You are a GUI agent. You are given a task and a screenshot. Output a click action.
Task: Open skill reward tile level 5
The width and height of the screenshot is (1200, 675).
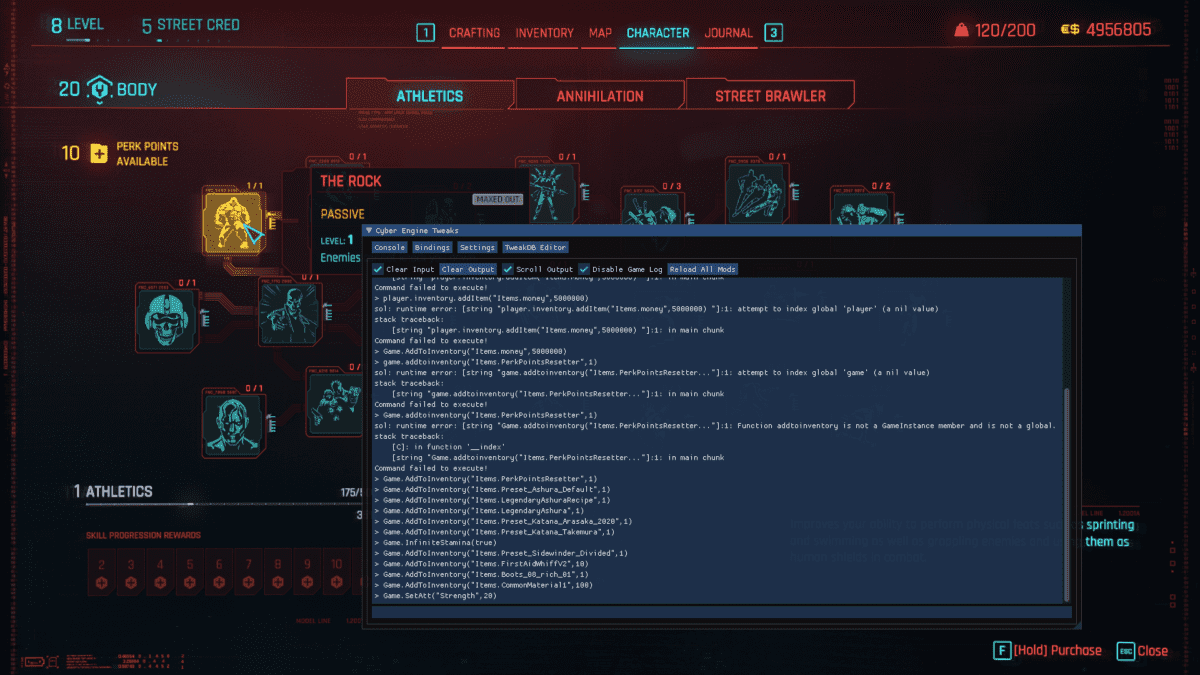pyautogui.click(x=190, y=574)
